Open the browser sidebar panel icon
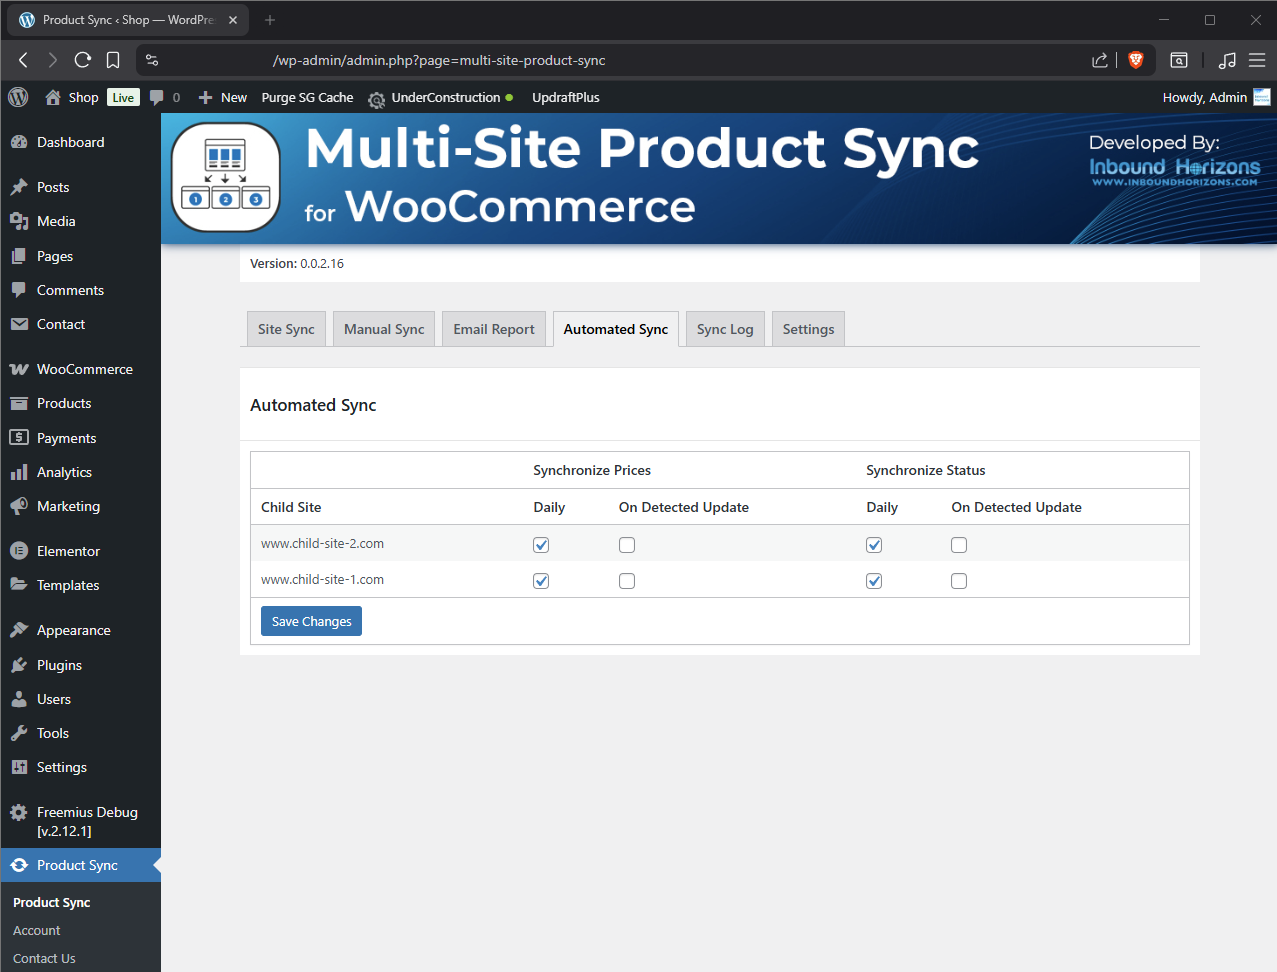The image size is (1277, 972). [x=1179, y=60]
